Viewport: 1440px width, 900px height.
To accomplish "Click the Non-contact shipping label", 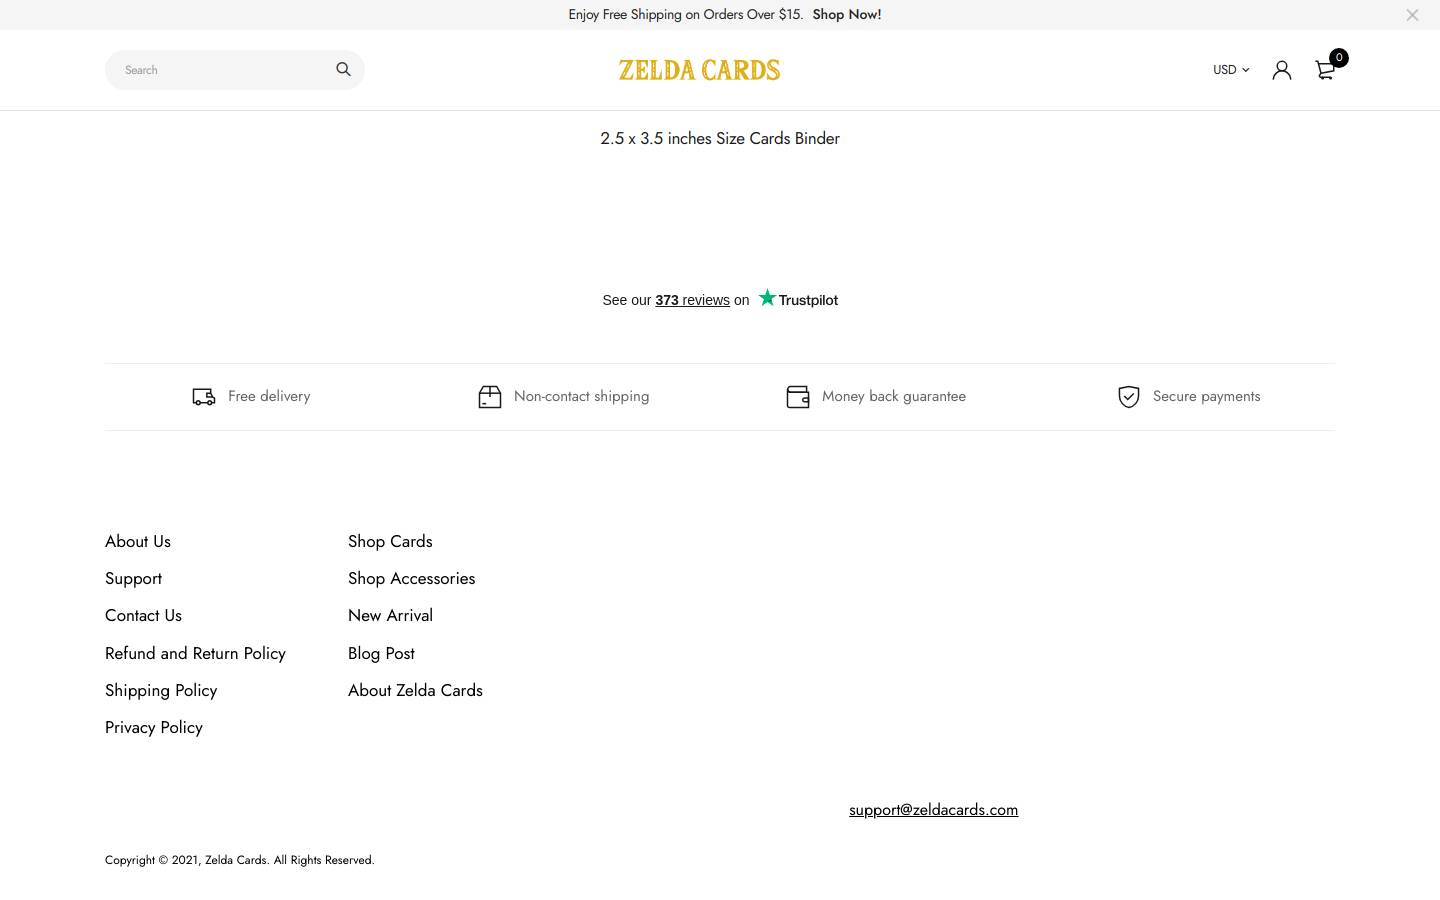I will pyautogui.click(x=581, y=396).
